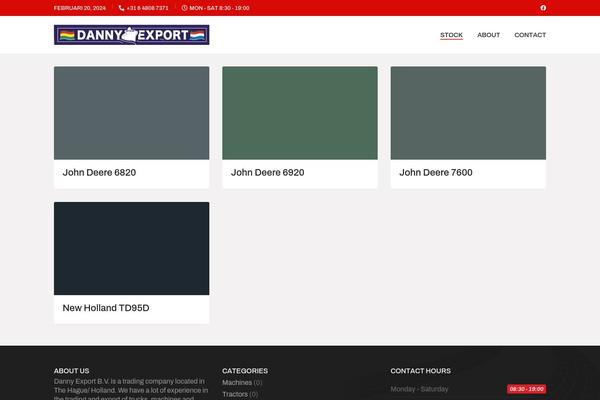This screenshot has height=400, width=600.
Task: Click the MON - SAT 8:30 - 19:00 text
Action: pyautogui.click(x=219, y=8)
